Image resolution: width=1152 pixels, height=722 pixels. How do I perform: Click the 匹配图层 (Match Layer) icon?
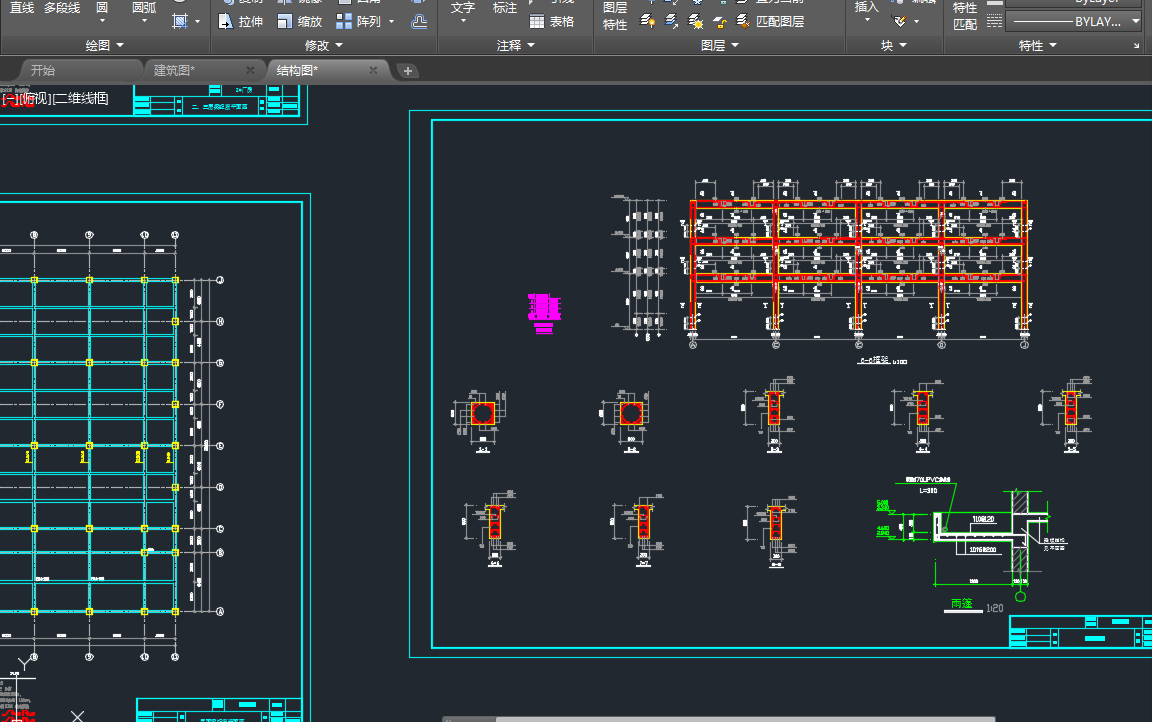[742, 21]
